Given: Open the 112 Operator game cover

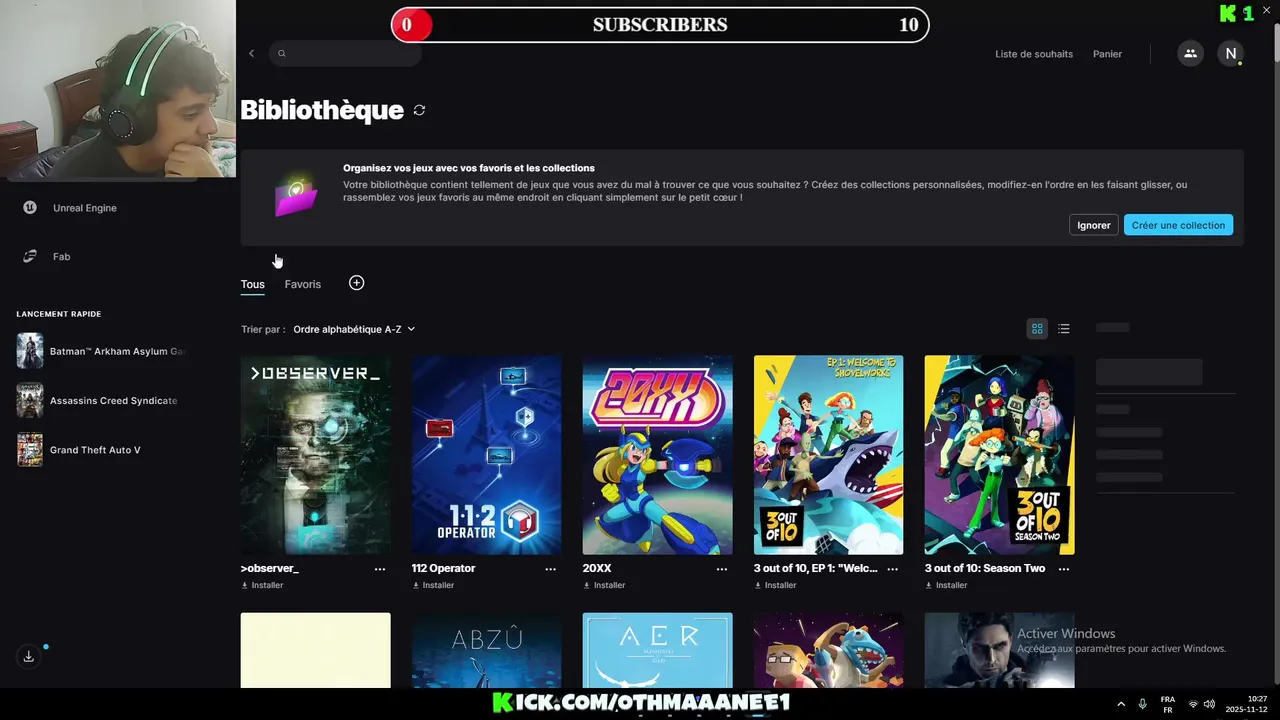Looking at the screenshot, I should pos(487,455).
